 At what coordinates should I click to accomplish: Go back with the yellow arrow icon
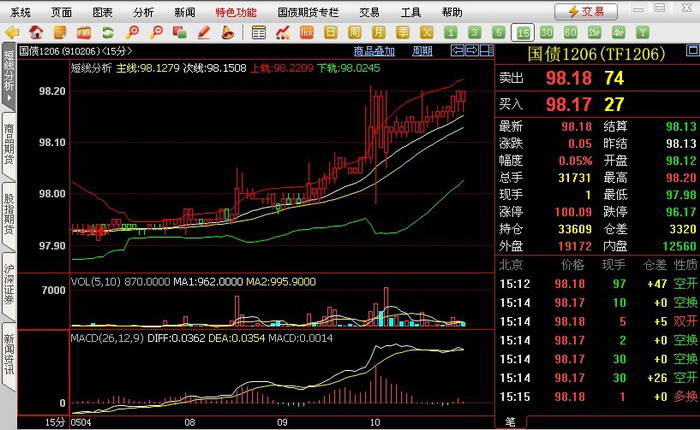click(x=12, y=33)
